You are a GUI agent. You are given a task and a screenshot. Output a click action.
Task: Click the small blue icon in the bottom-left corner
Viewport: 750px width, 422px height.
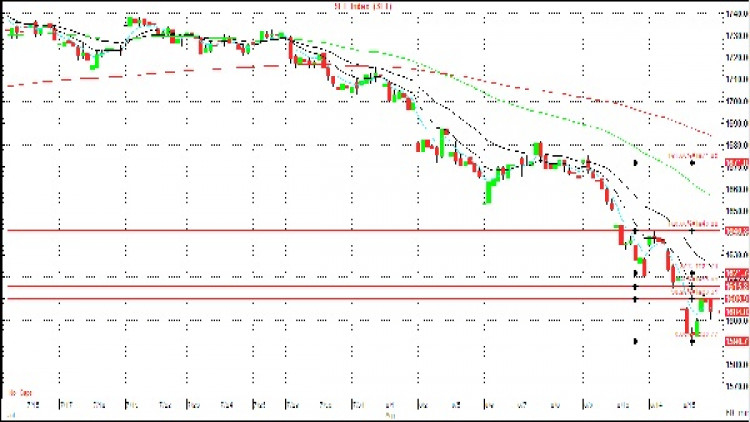[11, 415]
